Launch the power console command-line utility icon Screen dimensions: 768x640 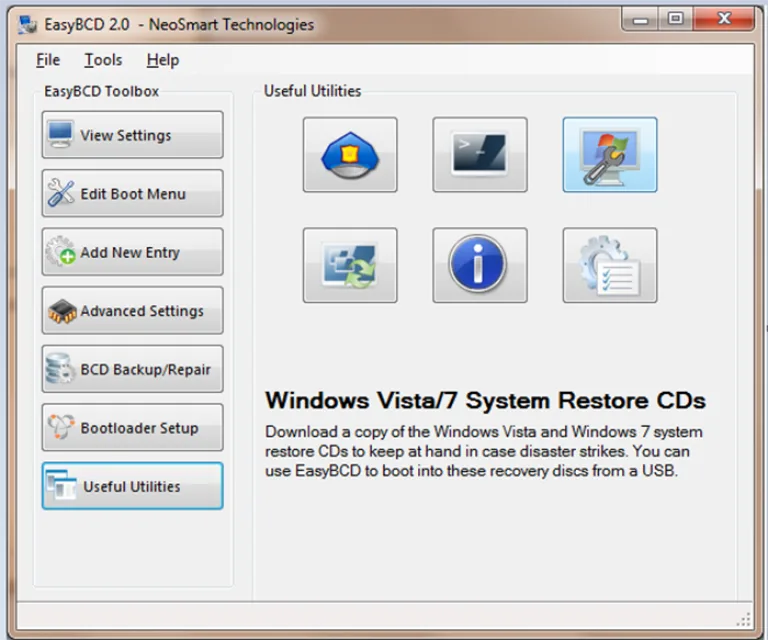[x=480, y=155]
